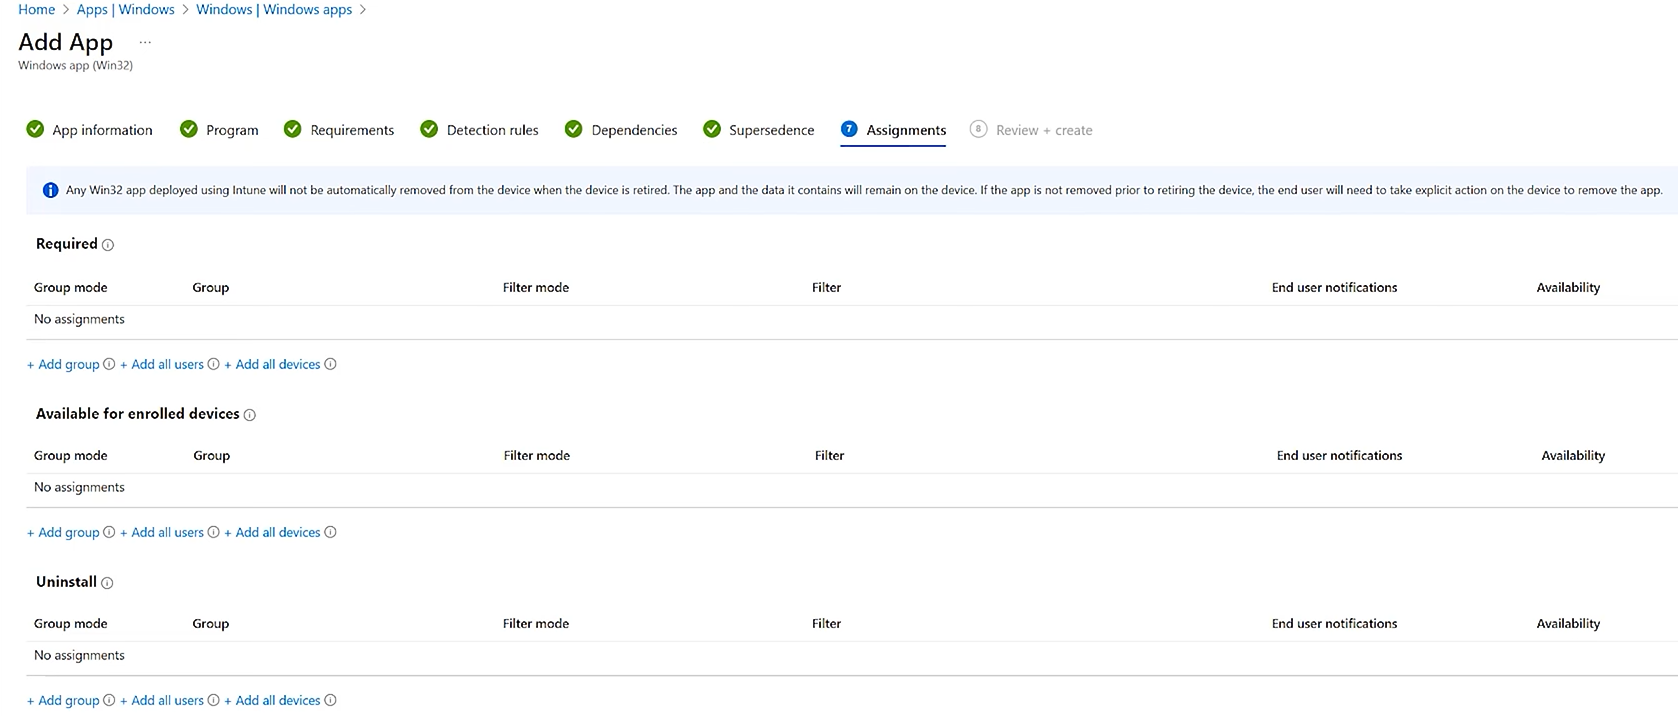Add group under Required section
The height and width of the screenshot is (716, 1678).
(x=63, y=364)
